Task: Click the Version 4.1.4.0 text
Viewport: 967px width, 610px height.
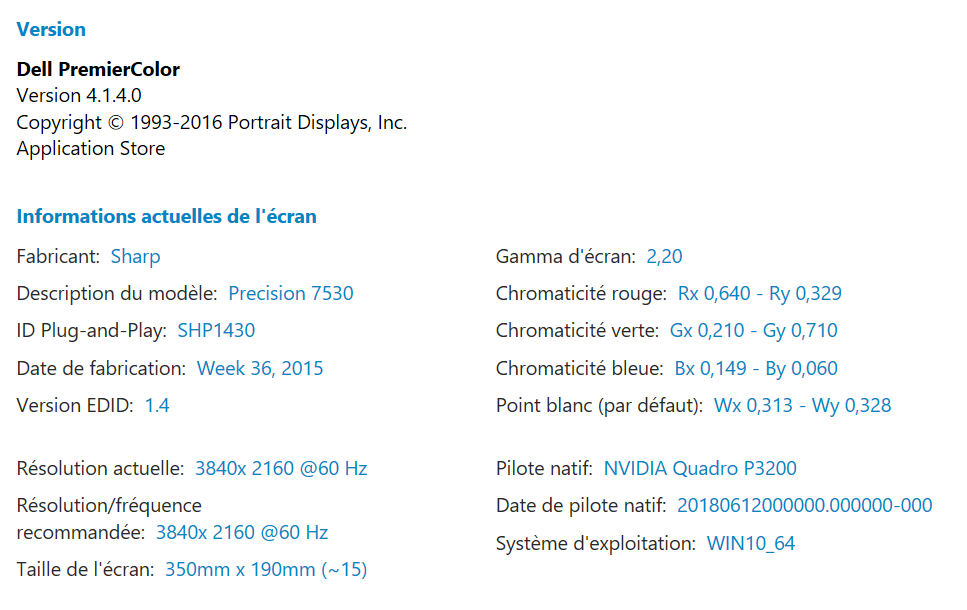Action: click(x=79, y=95)
